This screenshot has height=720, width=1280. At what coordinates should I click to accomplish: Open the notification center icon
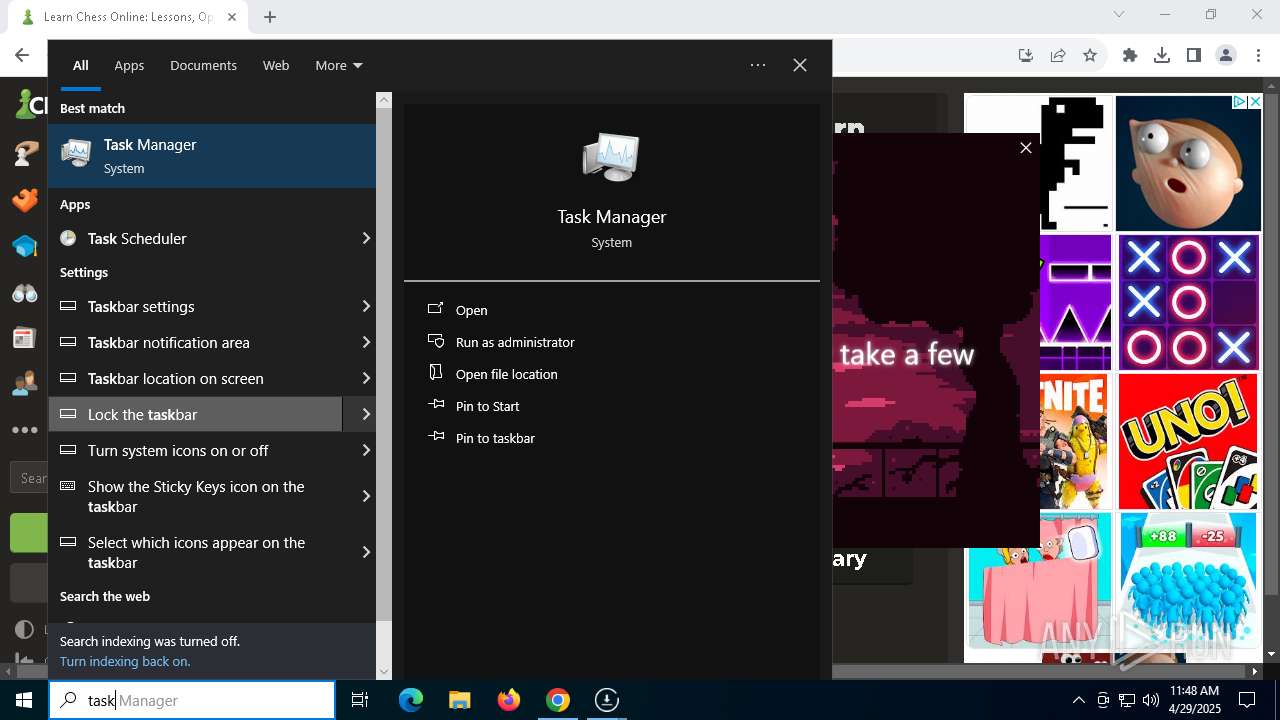pos(1247,700)
